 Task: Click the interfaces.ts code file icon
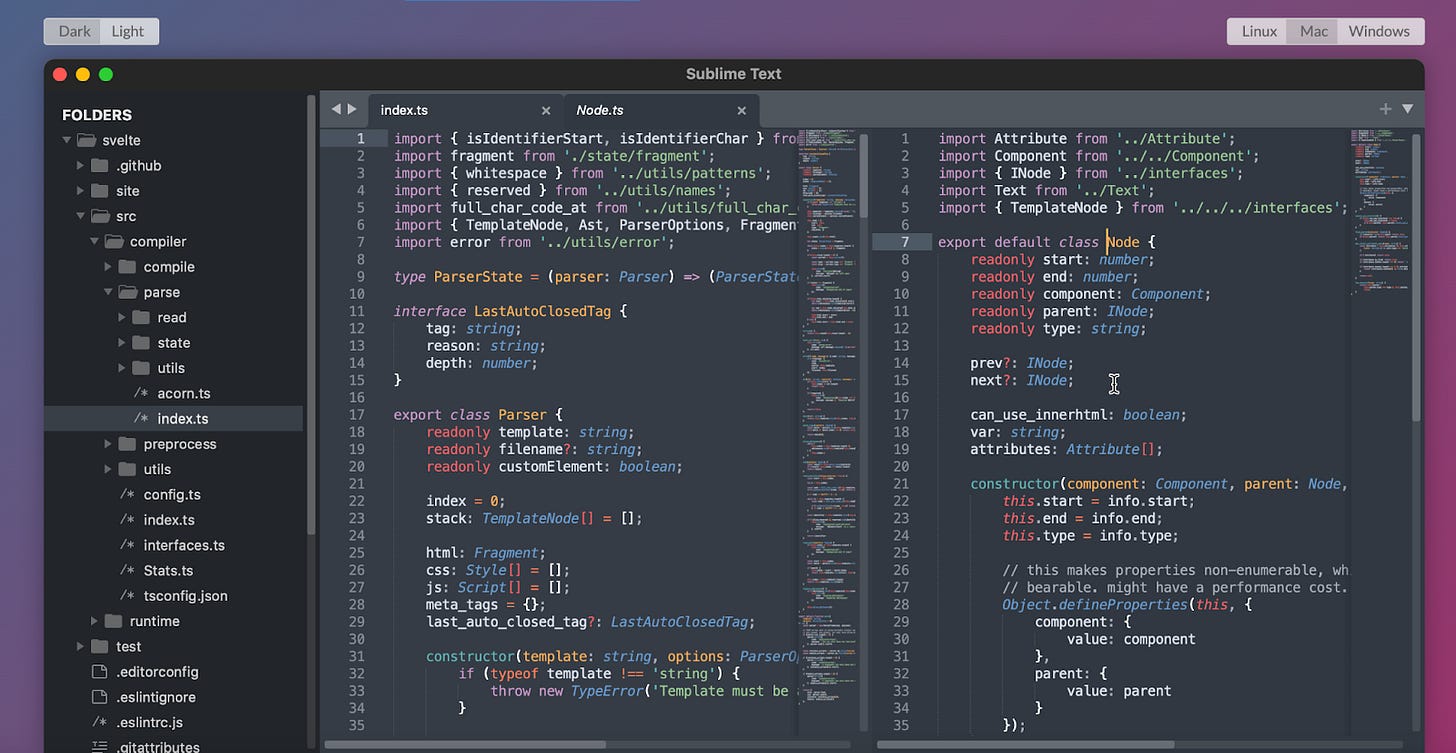coord(127,545)
